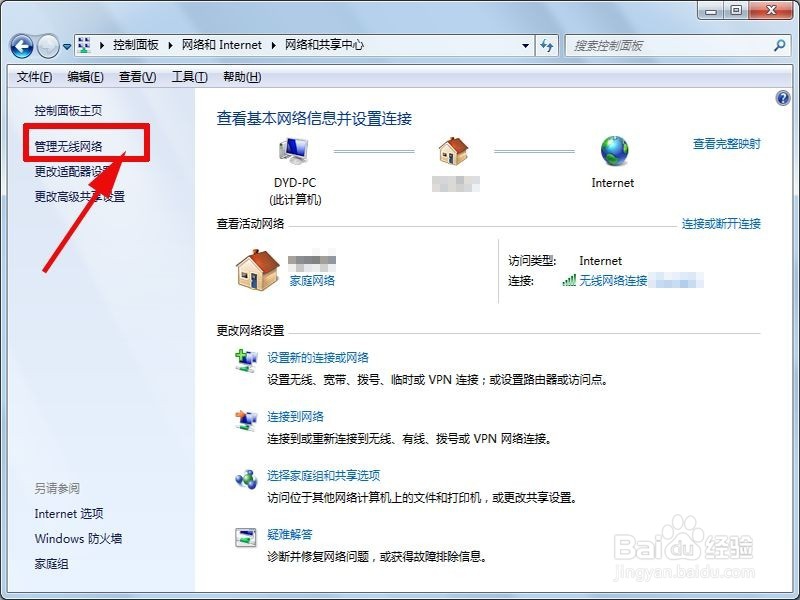Click 控制面板 breadcrumb segment
This screenshot has width=800, height=600.
(136, 45)
